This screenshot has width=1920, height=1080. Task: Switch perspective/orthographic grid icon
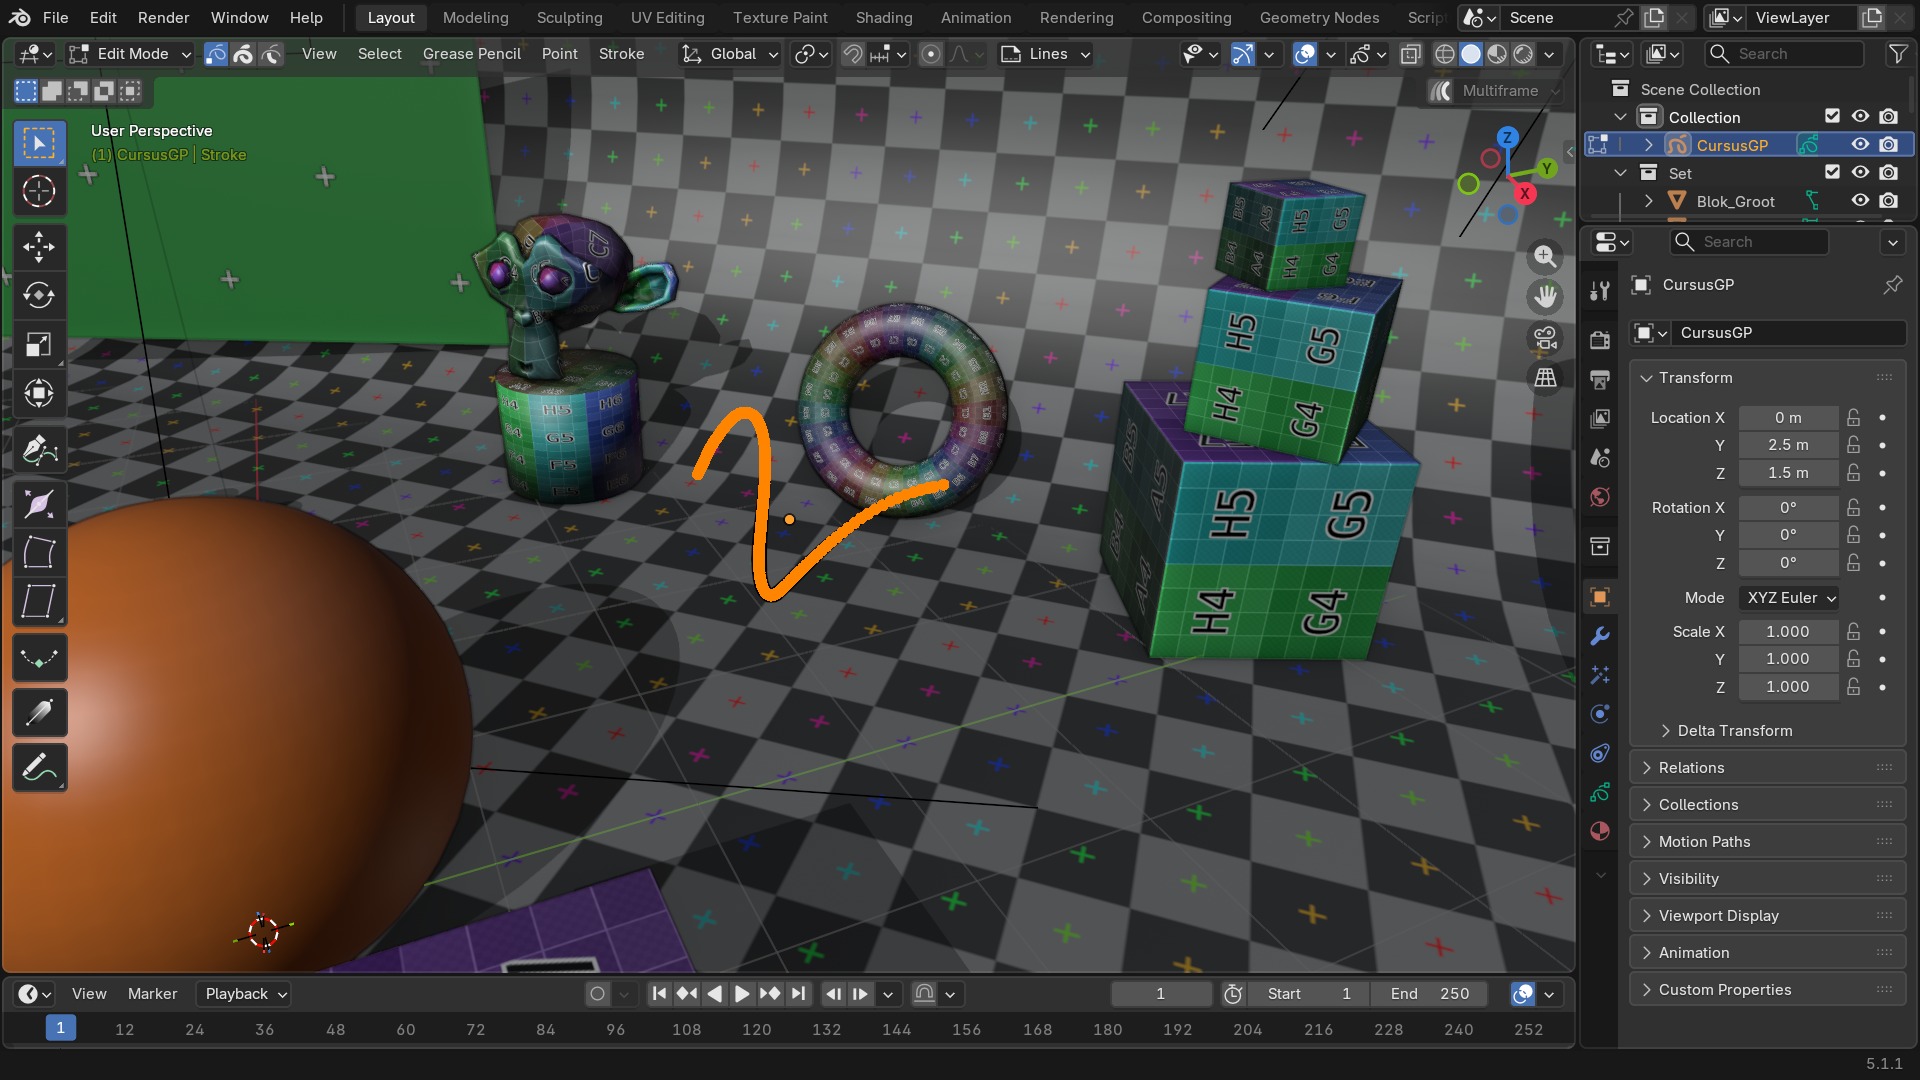point(1545,378)
